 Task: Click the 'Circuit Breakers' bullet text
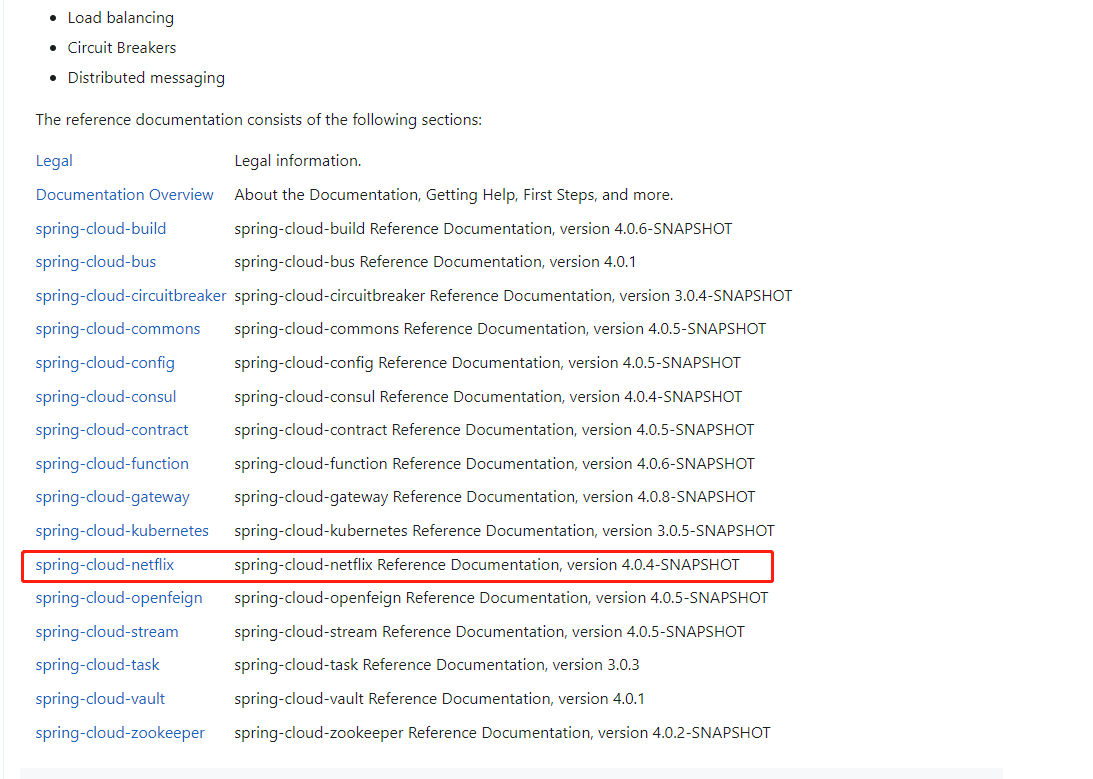[122, 48]
